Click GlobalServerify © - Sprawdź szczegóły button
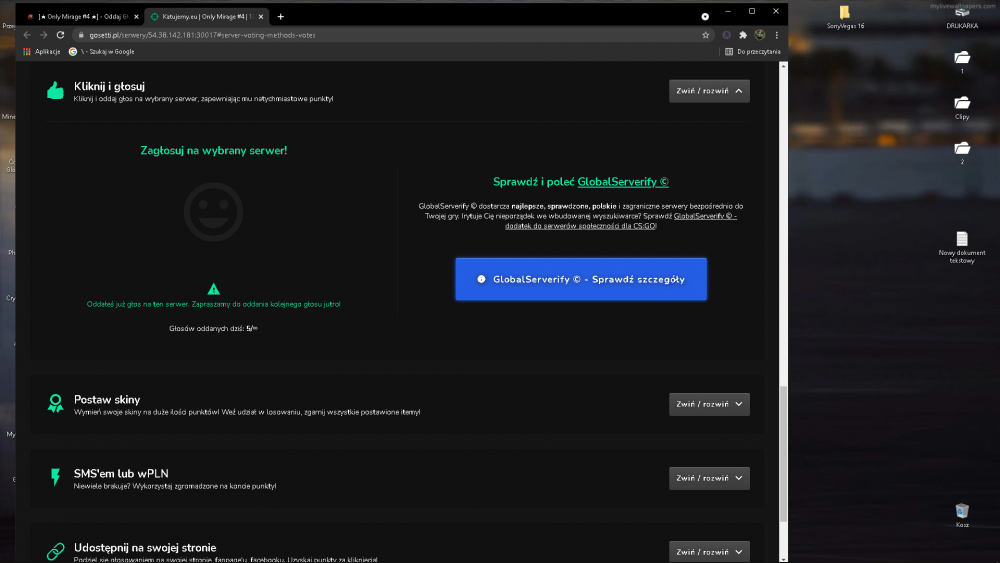Screen dimensions: 1000x563 click(x=581, y=279)
